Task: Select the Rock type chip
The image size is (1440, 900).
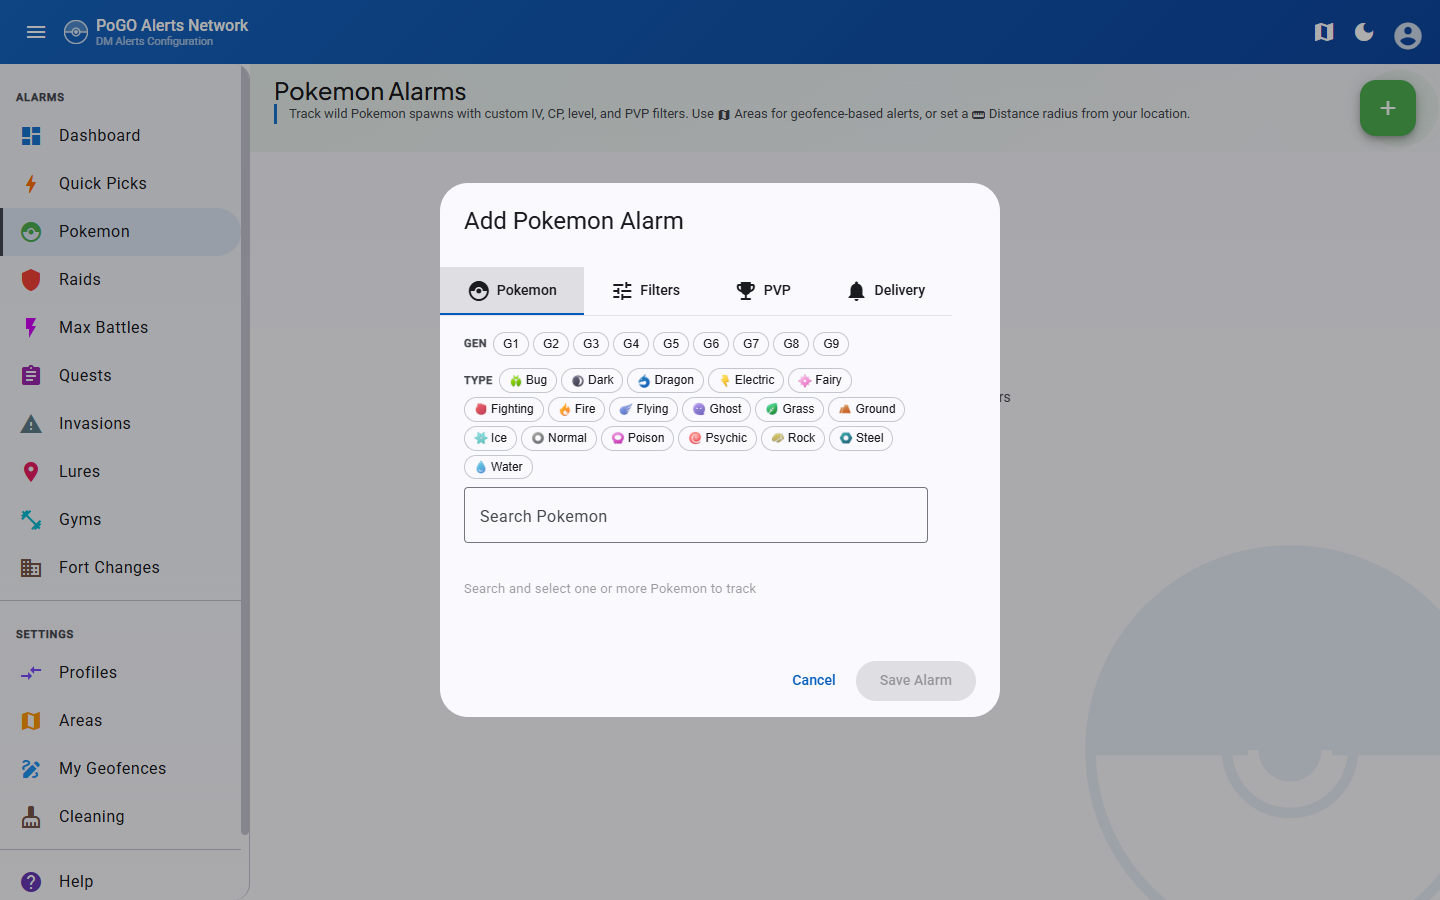Action: pos(793,439)
